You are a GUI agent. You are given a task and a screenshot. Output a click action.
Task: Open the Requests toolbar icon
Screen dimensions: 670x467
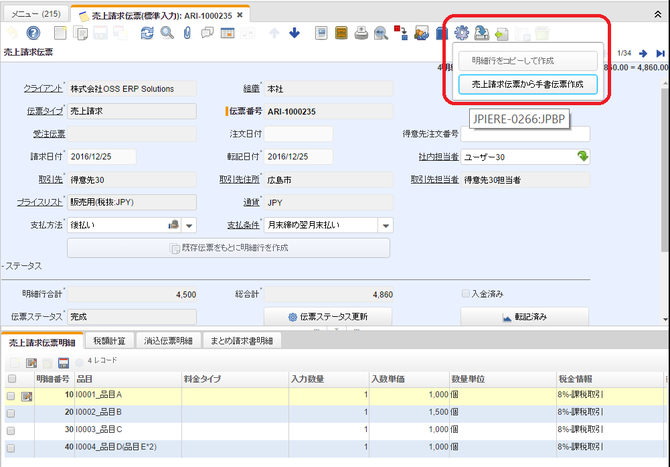click(x=421, y=33)
